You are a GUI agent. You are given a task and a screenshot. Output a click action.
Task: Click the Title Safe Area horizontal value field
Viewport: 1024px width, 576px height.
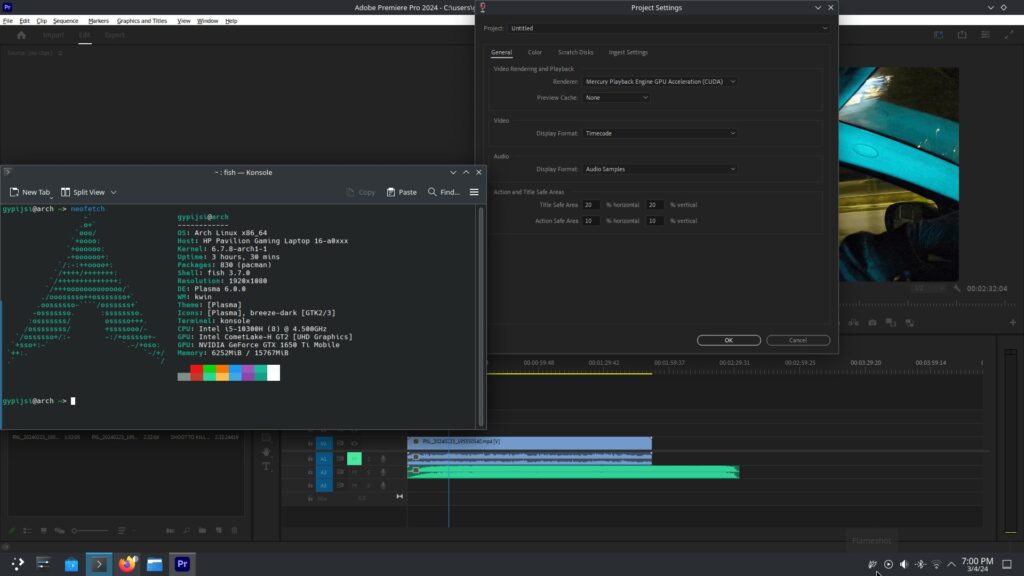592,204
